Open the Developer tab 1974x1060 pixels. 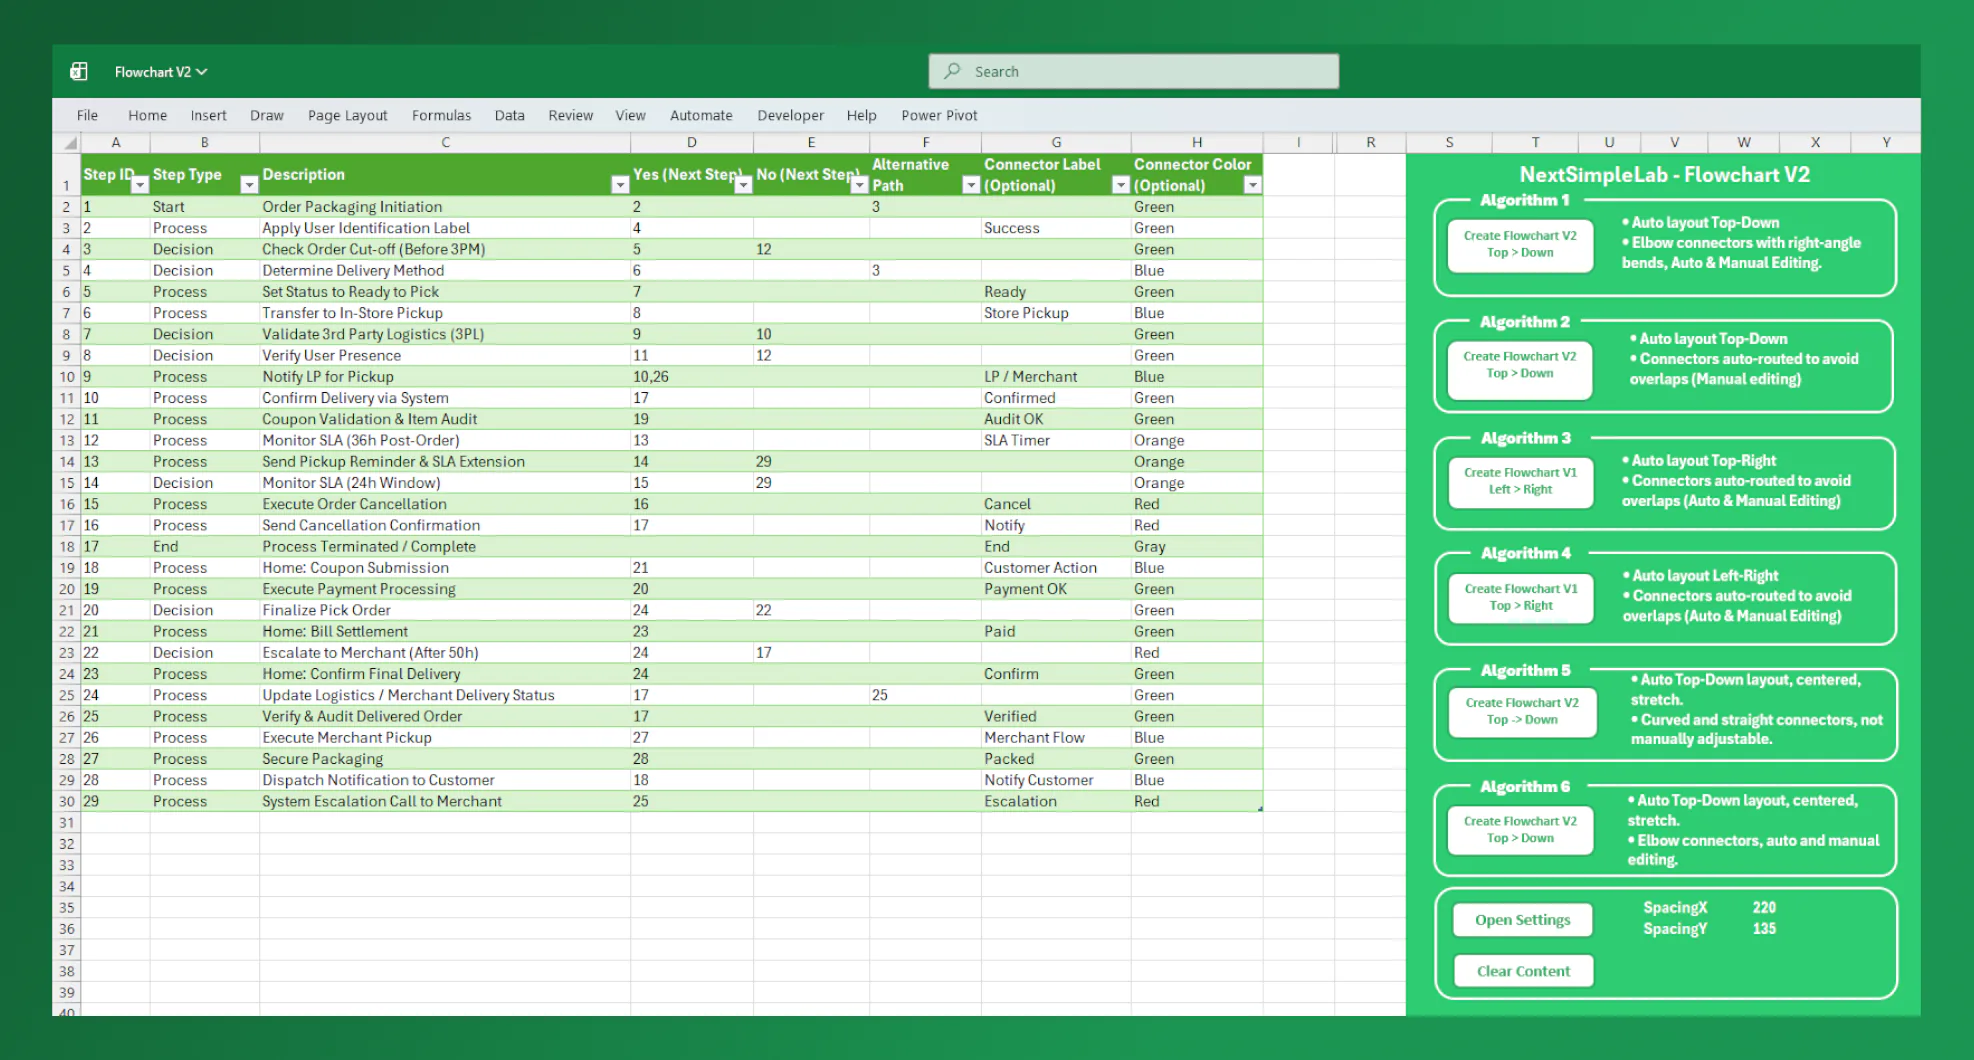pyautogui.click(x=790, y=115)
